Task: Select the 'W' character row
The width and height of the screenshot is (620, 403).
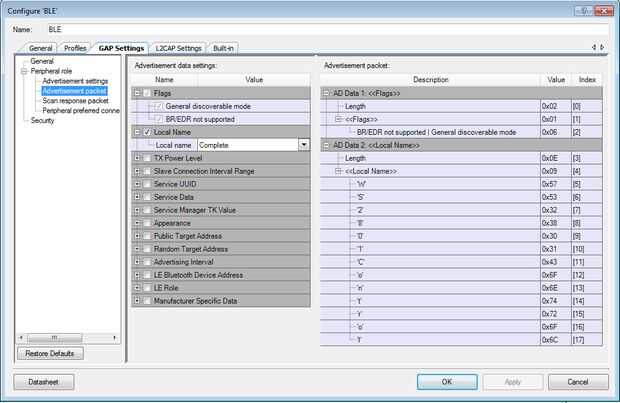Action: pos(461,184)
